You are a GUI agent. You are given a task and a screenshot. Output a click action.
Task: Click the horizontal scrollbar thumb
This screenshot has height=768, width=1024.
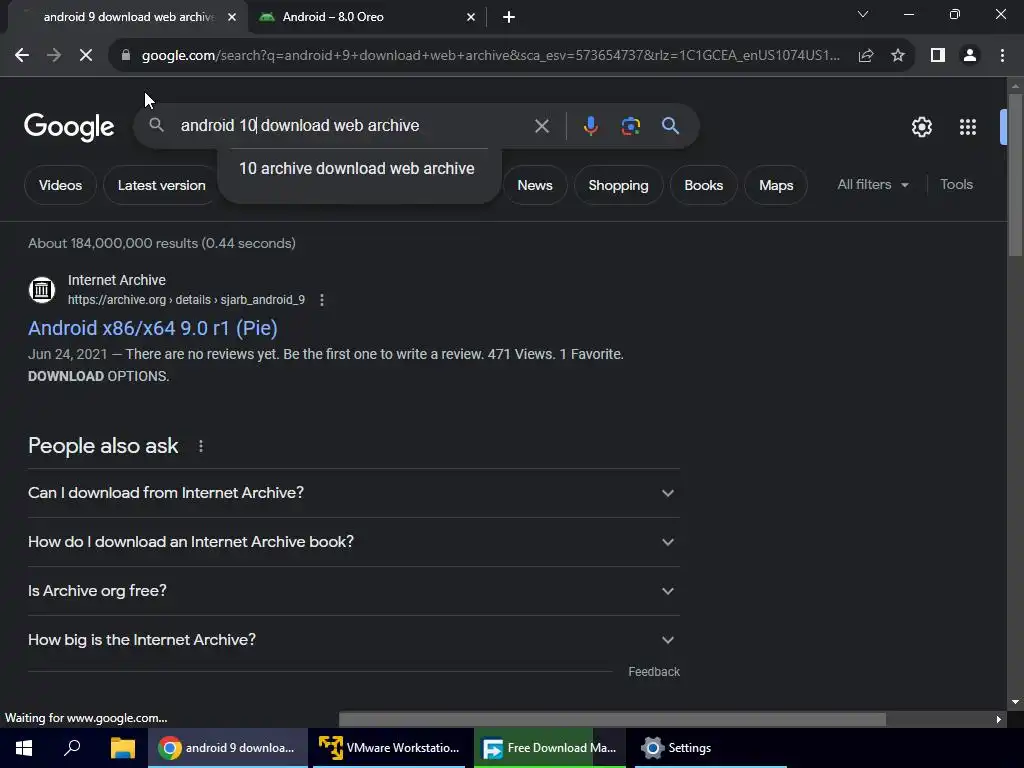[x=612, y=720]
